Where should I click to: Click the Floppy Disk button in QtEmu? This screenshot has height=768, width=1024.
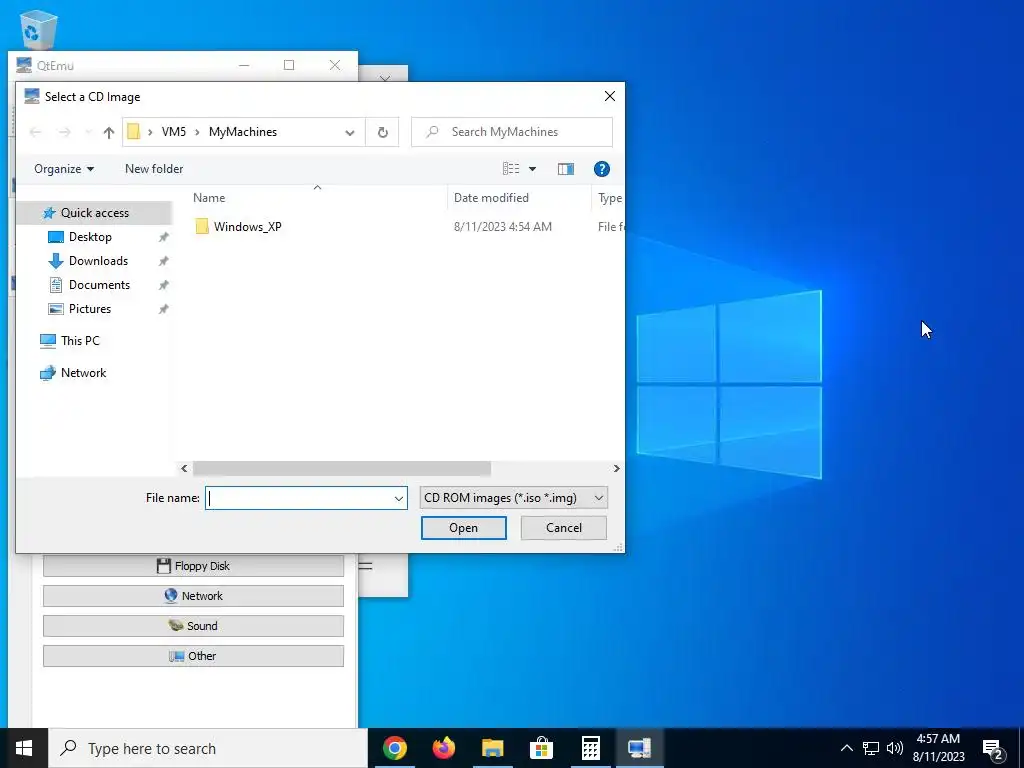(193, 566)
